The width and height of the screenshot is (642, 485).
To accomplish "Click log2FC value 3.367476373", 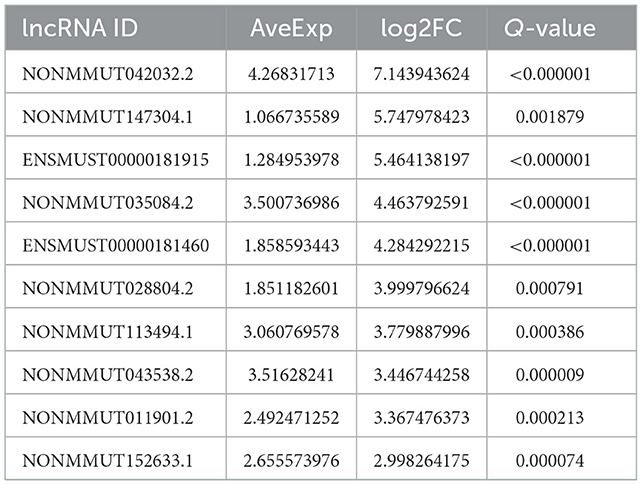I will (x=421, y=417).
